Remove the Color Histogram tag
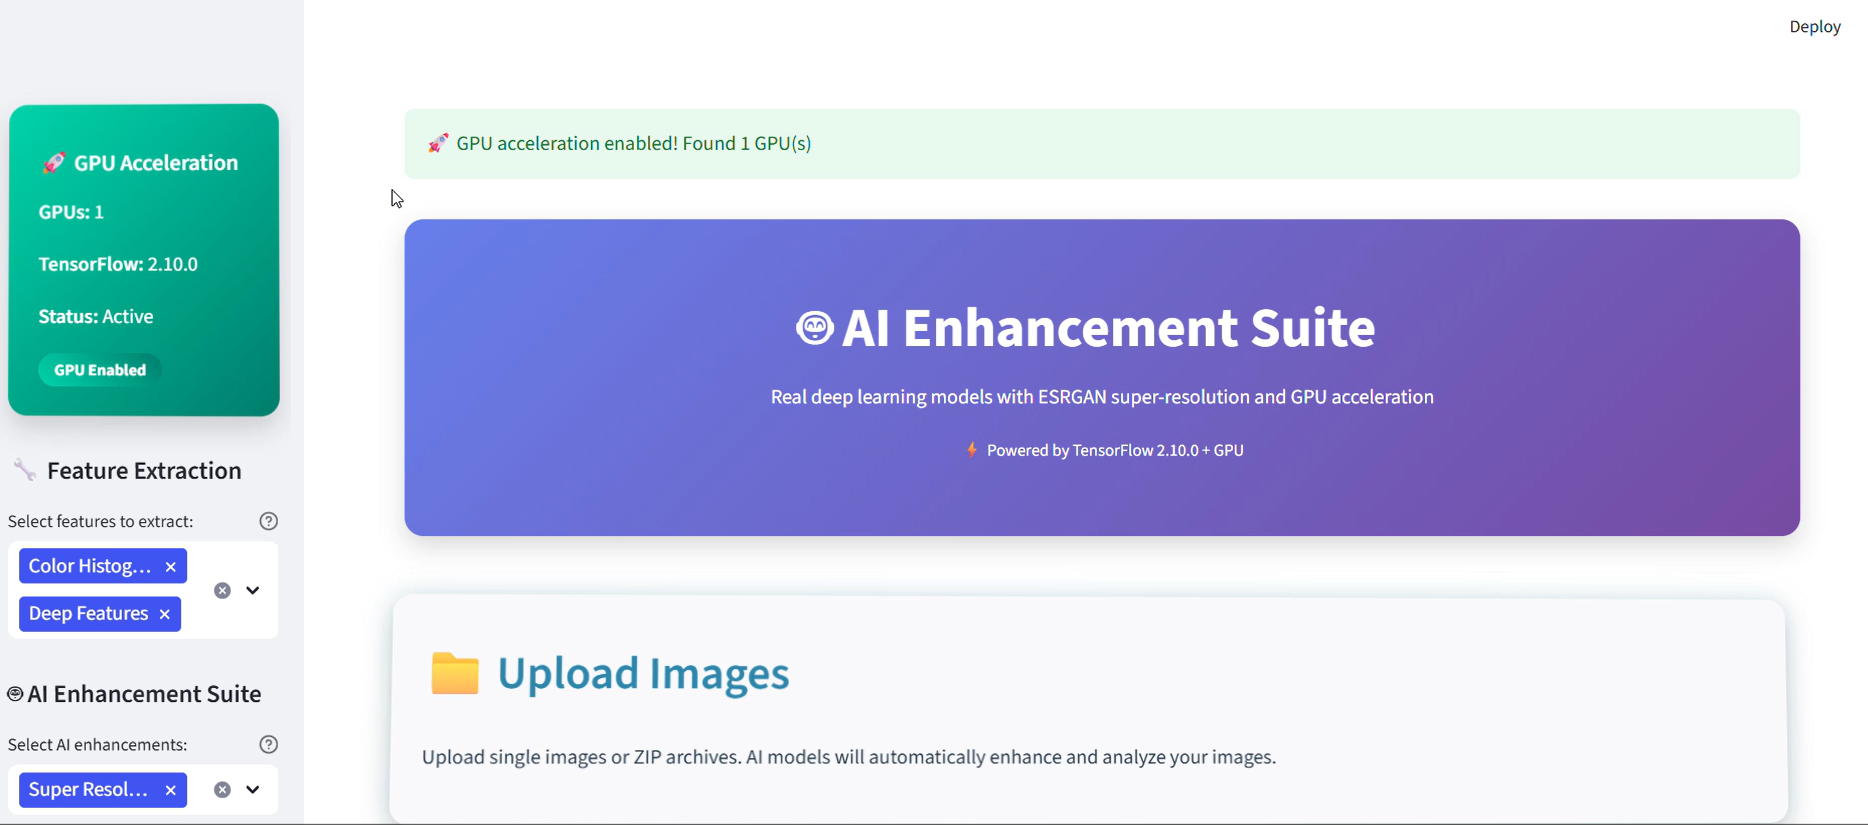The width and height of the screenshot is (1868, 825). 171,567
